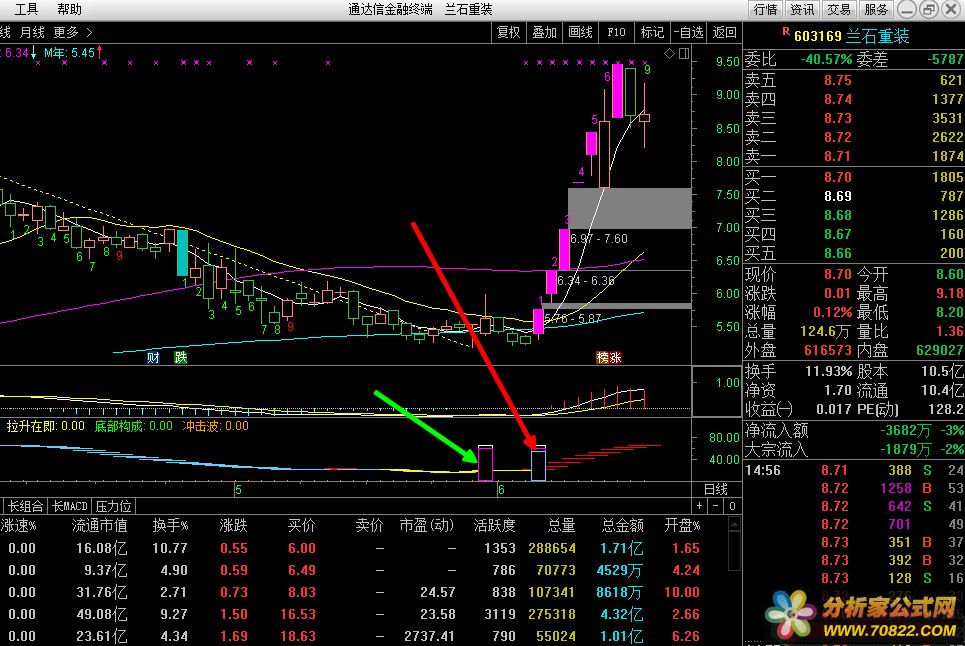Open the 工具 menu

point(26,9)
